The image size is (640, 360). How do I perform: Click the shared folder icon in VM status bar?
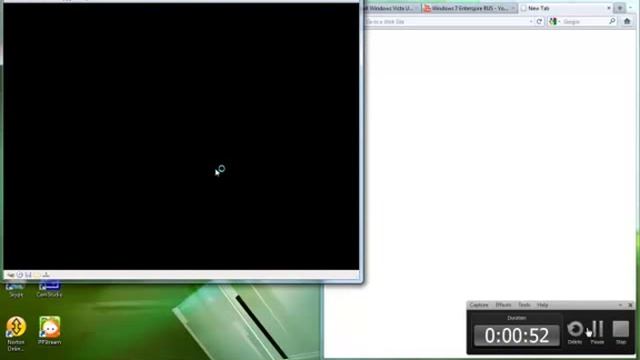37,275
